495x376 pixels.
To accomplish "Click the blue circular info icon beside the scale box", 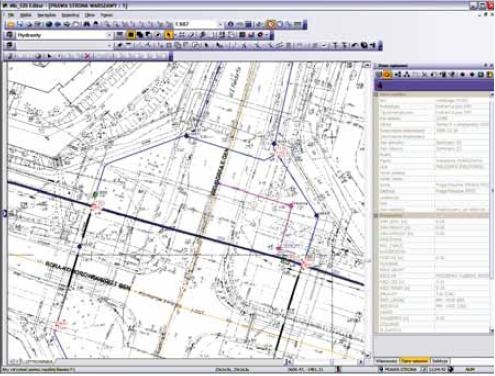I will (230, 24).
